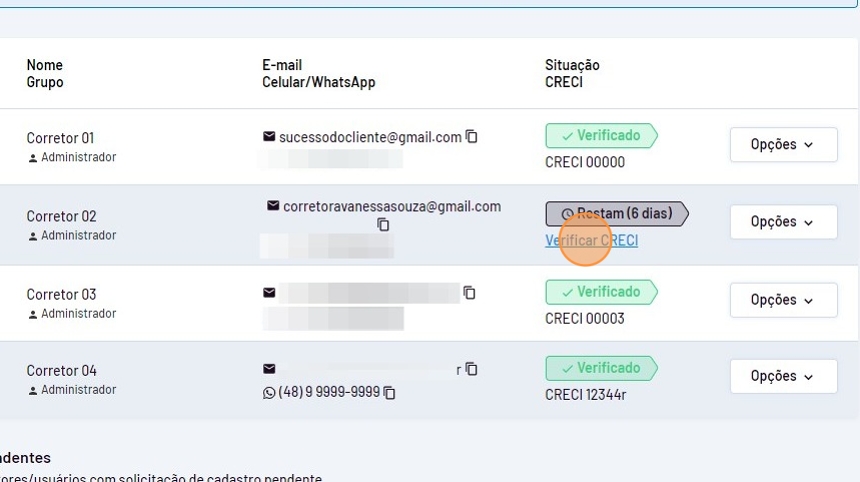Open Opções dropdown for Corretor 01

pos(783,145)
